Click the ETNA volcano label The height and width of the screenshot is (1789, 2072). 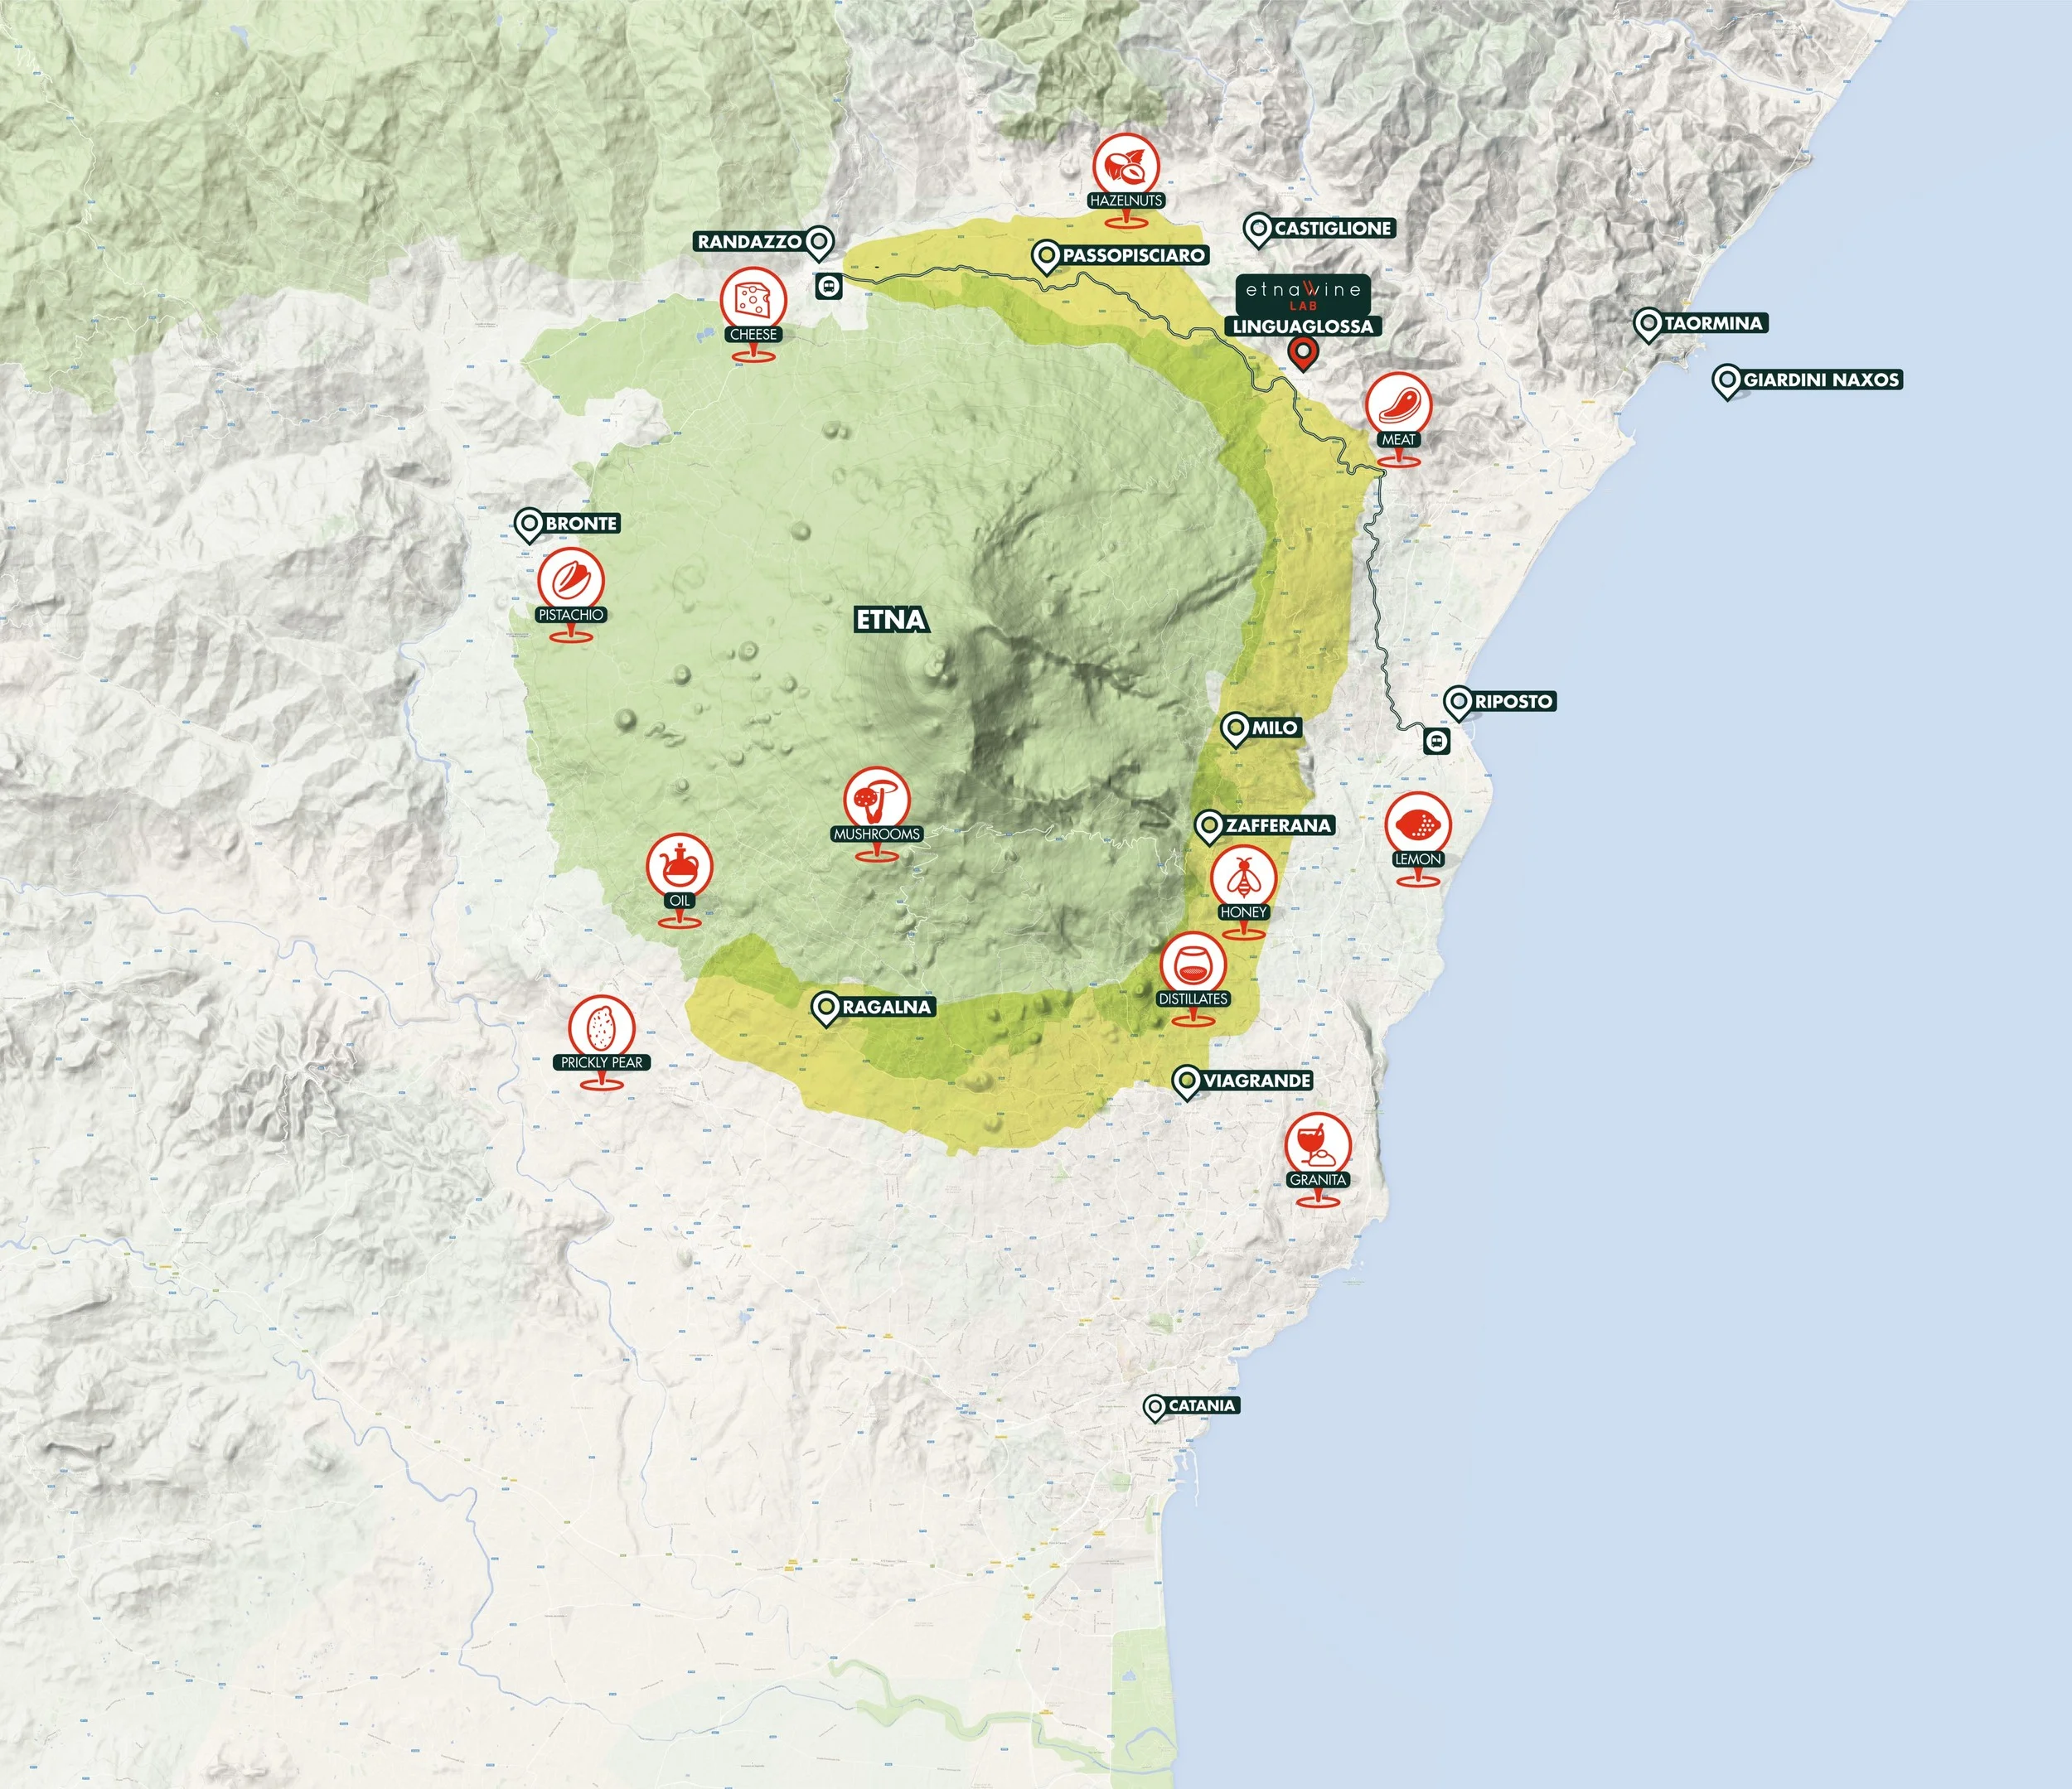pos(891,620)
